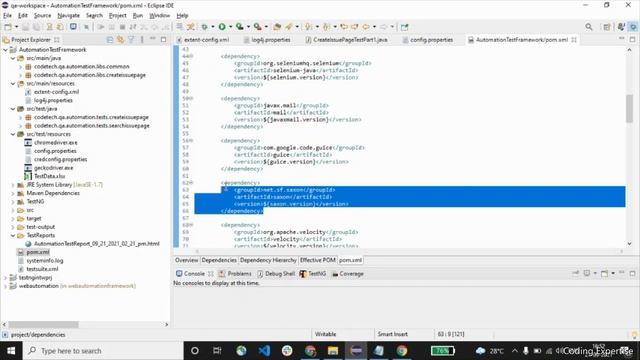640x360 pixels.
Task: Open the Project Explorer view menu
Action: click(x=142, y=40)
